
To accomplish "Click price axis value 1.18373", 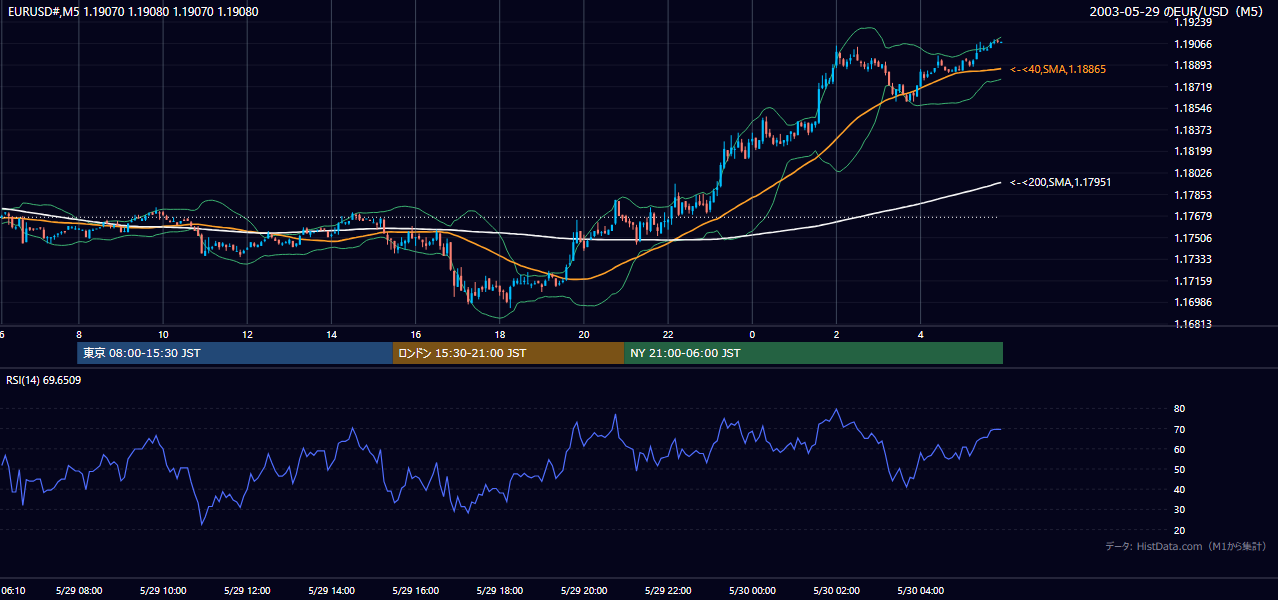I will (x=1192, y=130).
